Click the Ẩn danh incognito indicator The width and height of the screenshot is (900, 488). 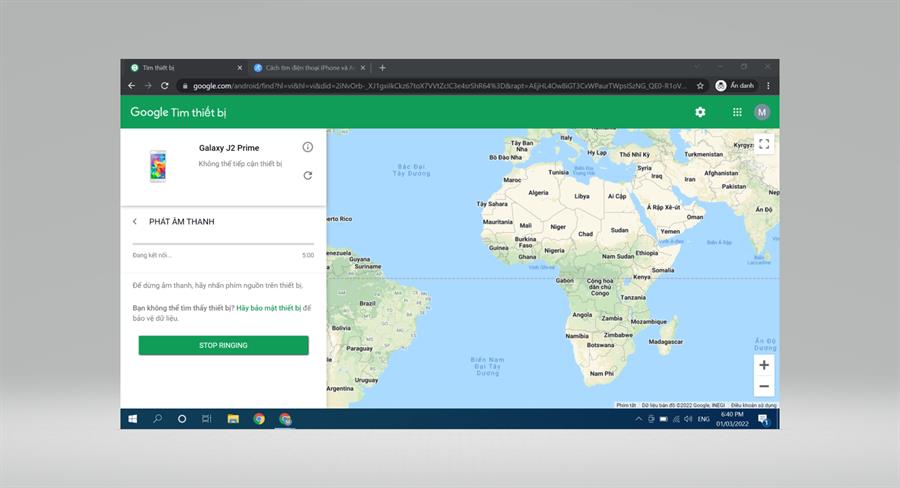(x=735, y=86)
